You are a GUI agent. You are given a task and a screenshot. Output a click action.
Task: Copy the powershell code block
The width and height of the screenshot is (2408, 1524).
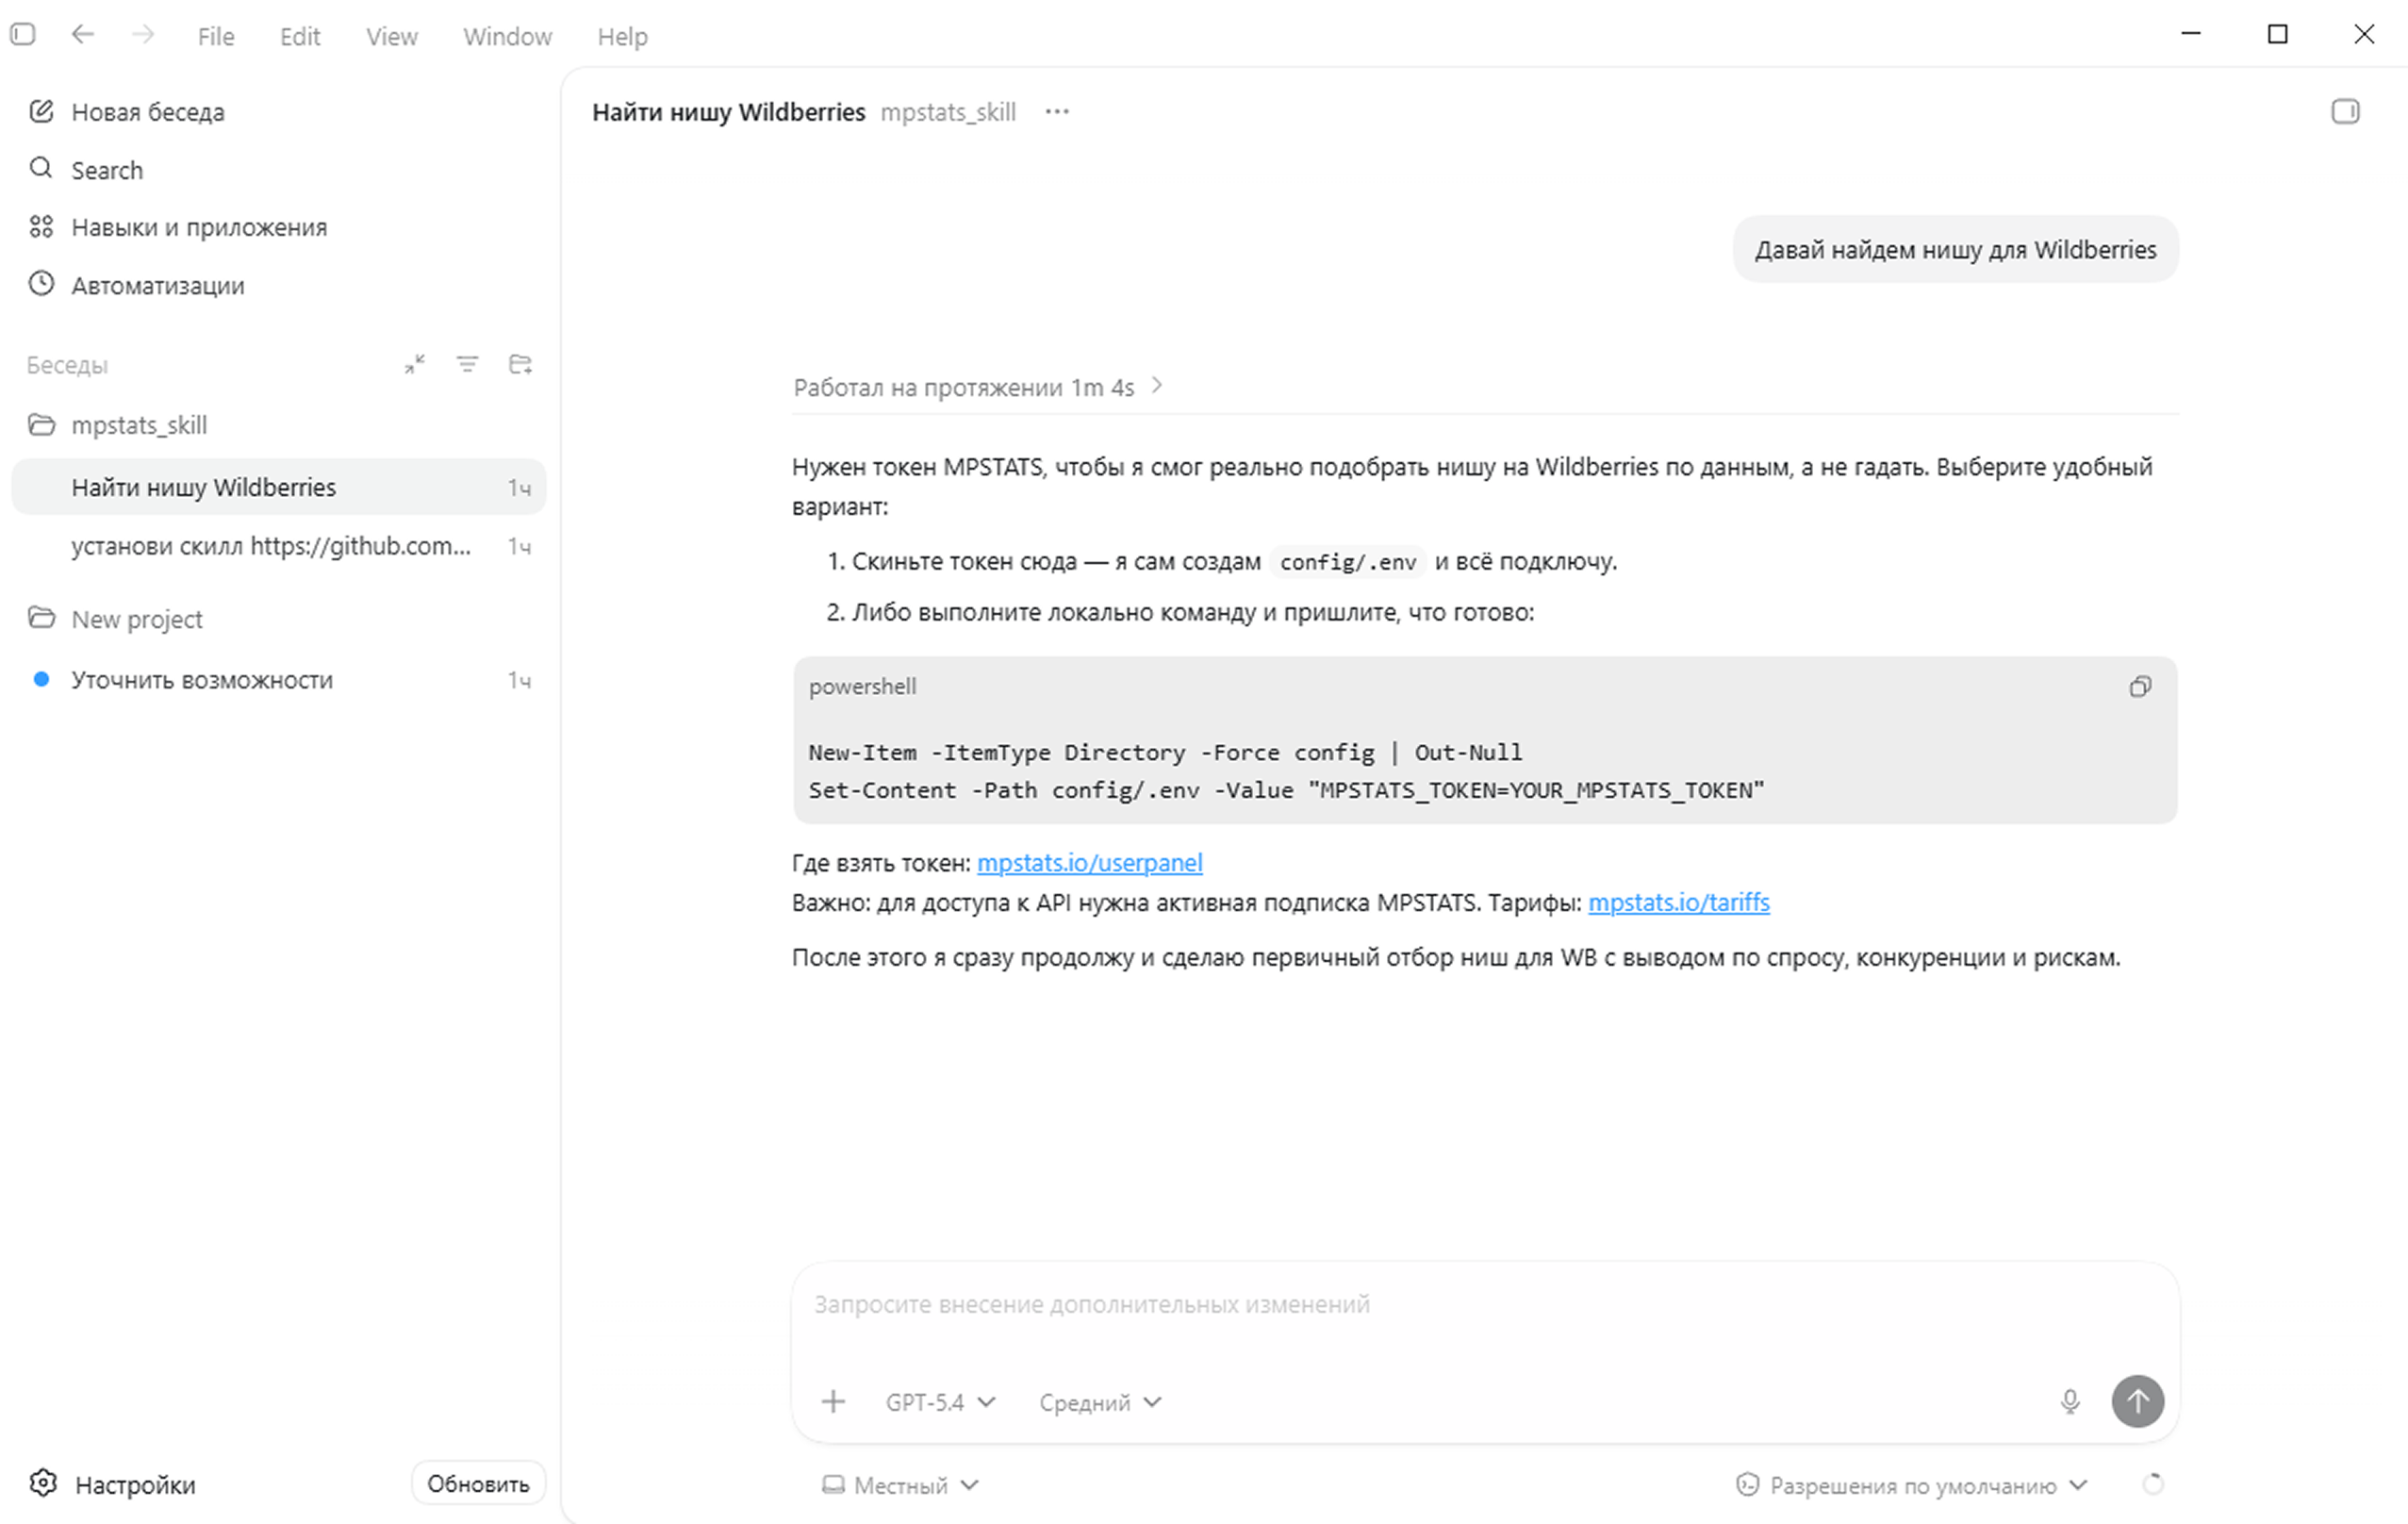(2140, 686)
